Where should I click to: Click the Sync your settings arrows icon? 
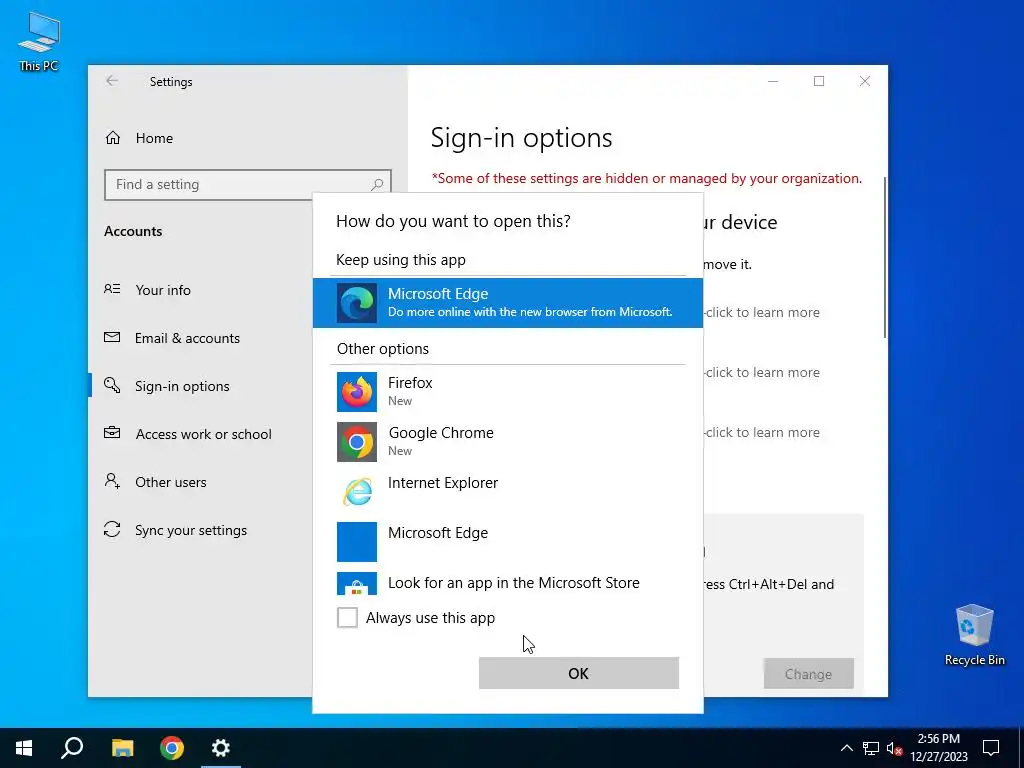pyautogui.click(x=112, y=530)
